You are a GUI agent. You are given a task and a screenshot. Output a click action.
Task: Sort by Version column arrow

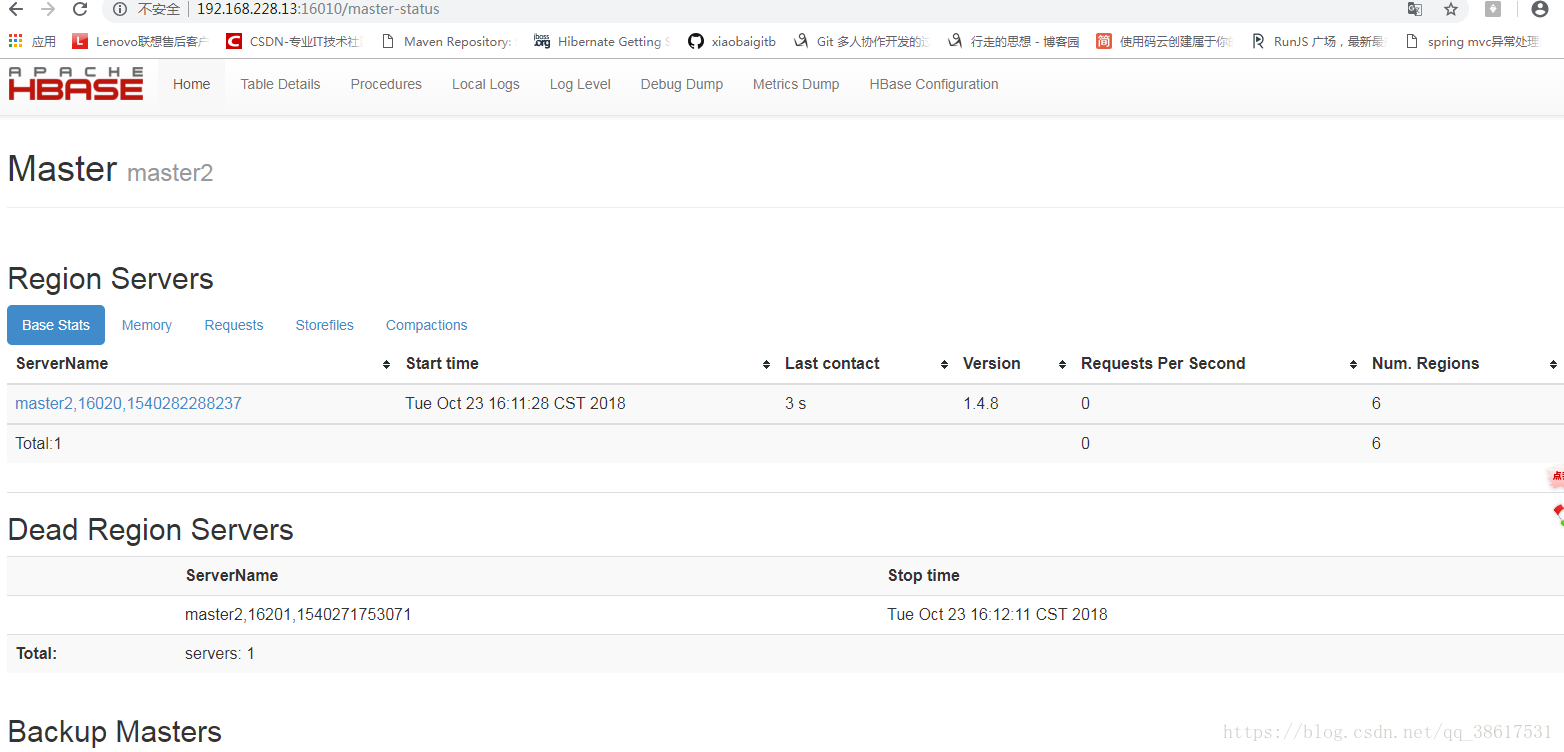[x=1062, y=365]
